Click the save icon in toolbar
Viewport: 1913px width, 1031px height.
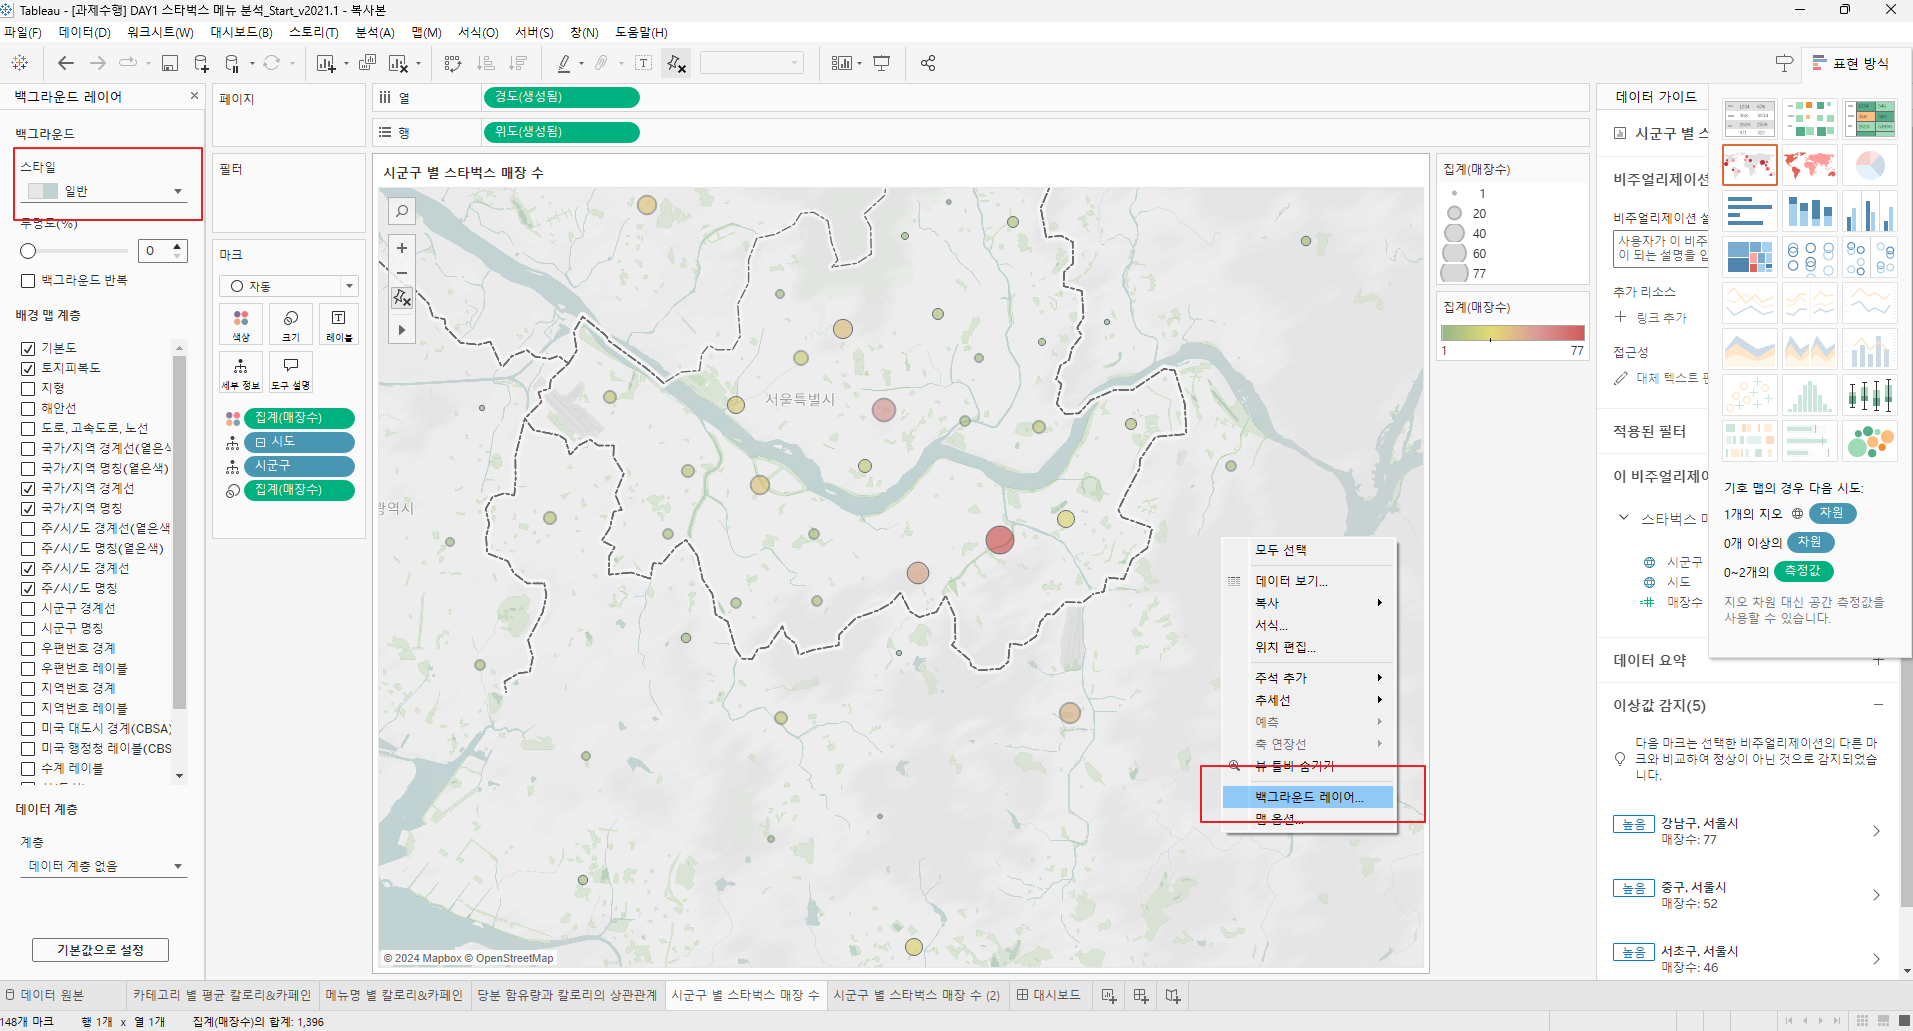[170, 63]
